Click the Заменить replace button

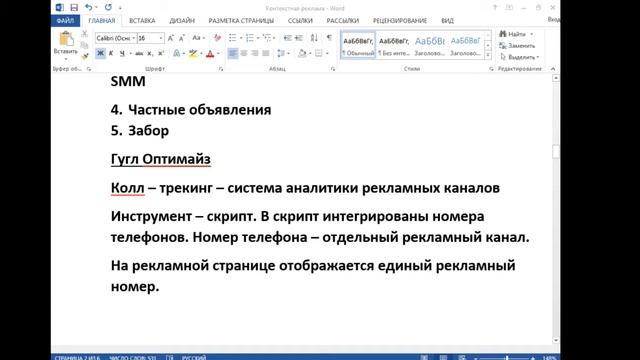[x=517, y=46]
